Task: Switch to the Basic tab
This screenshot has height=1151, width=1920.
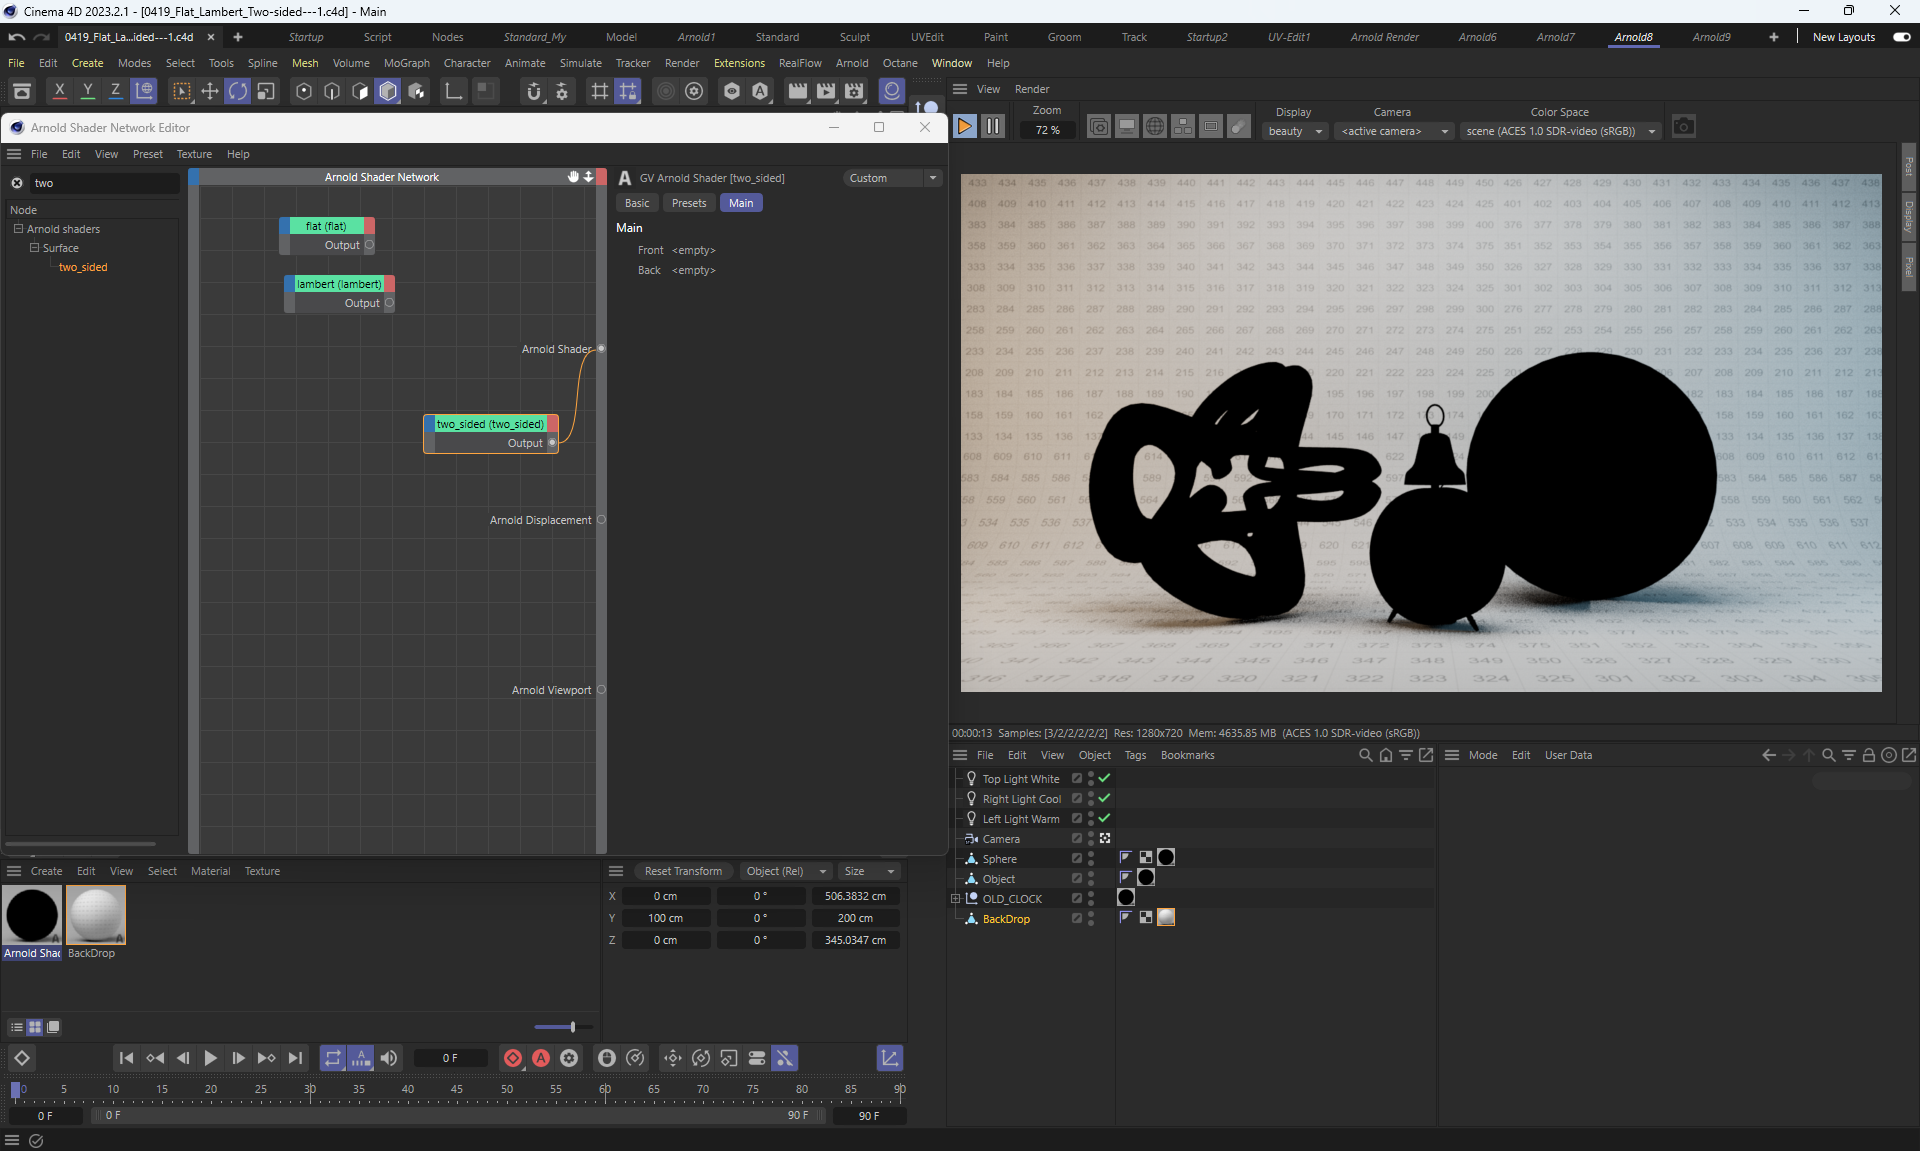Action: pyautogui.click(x=637, y=203)
